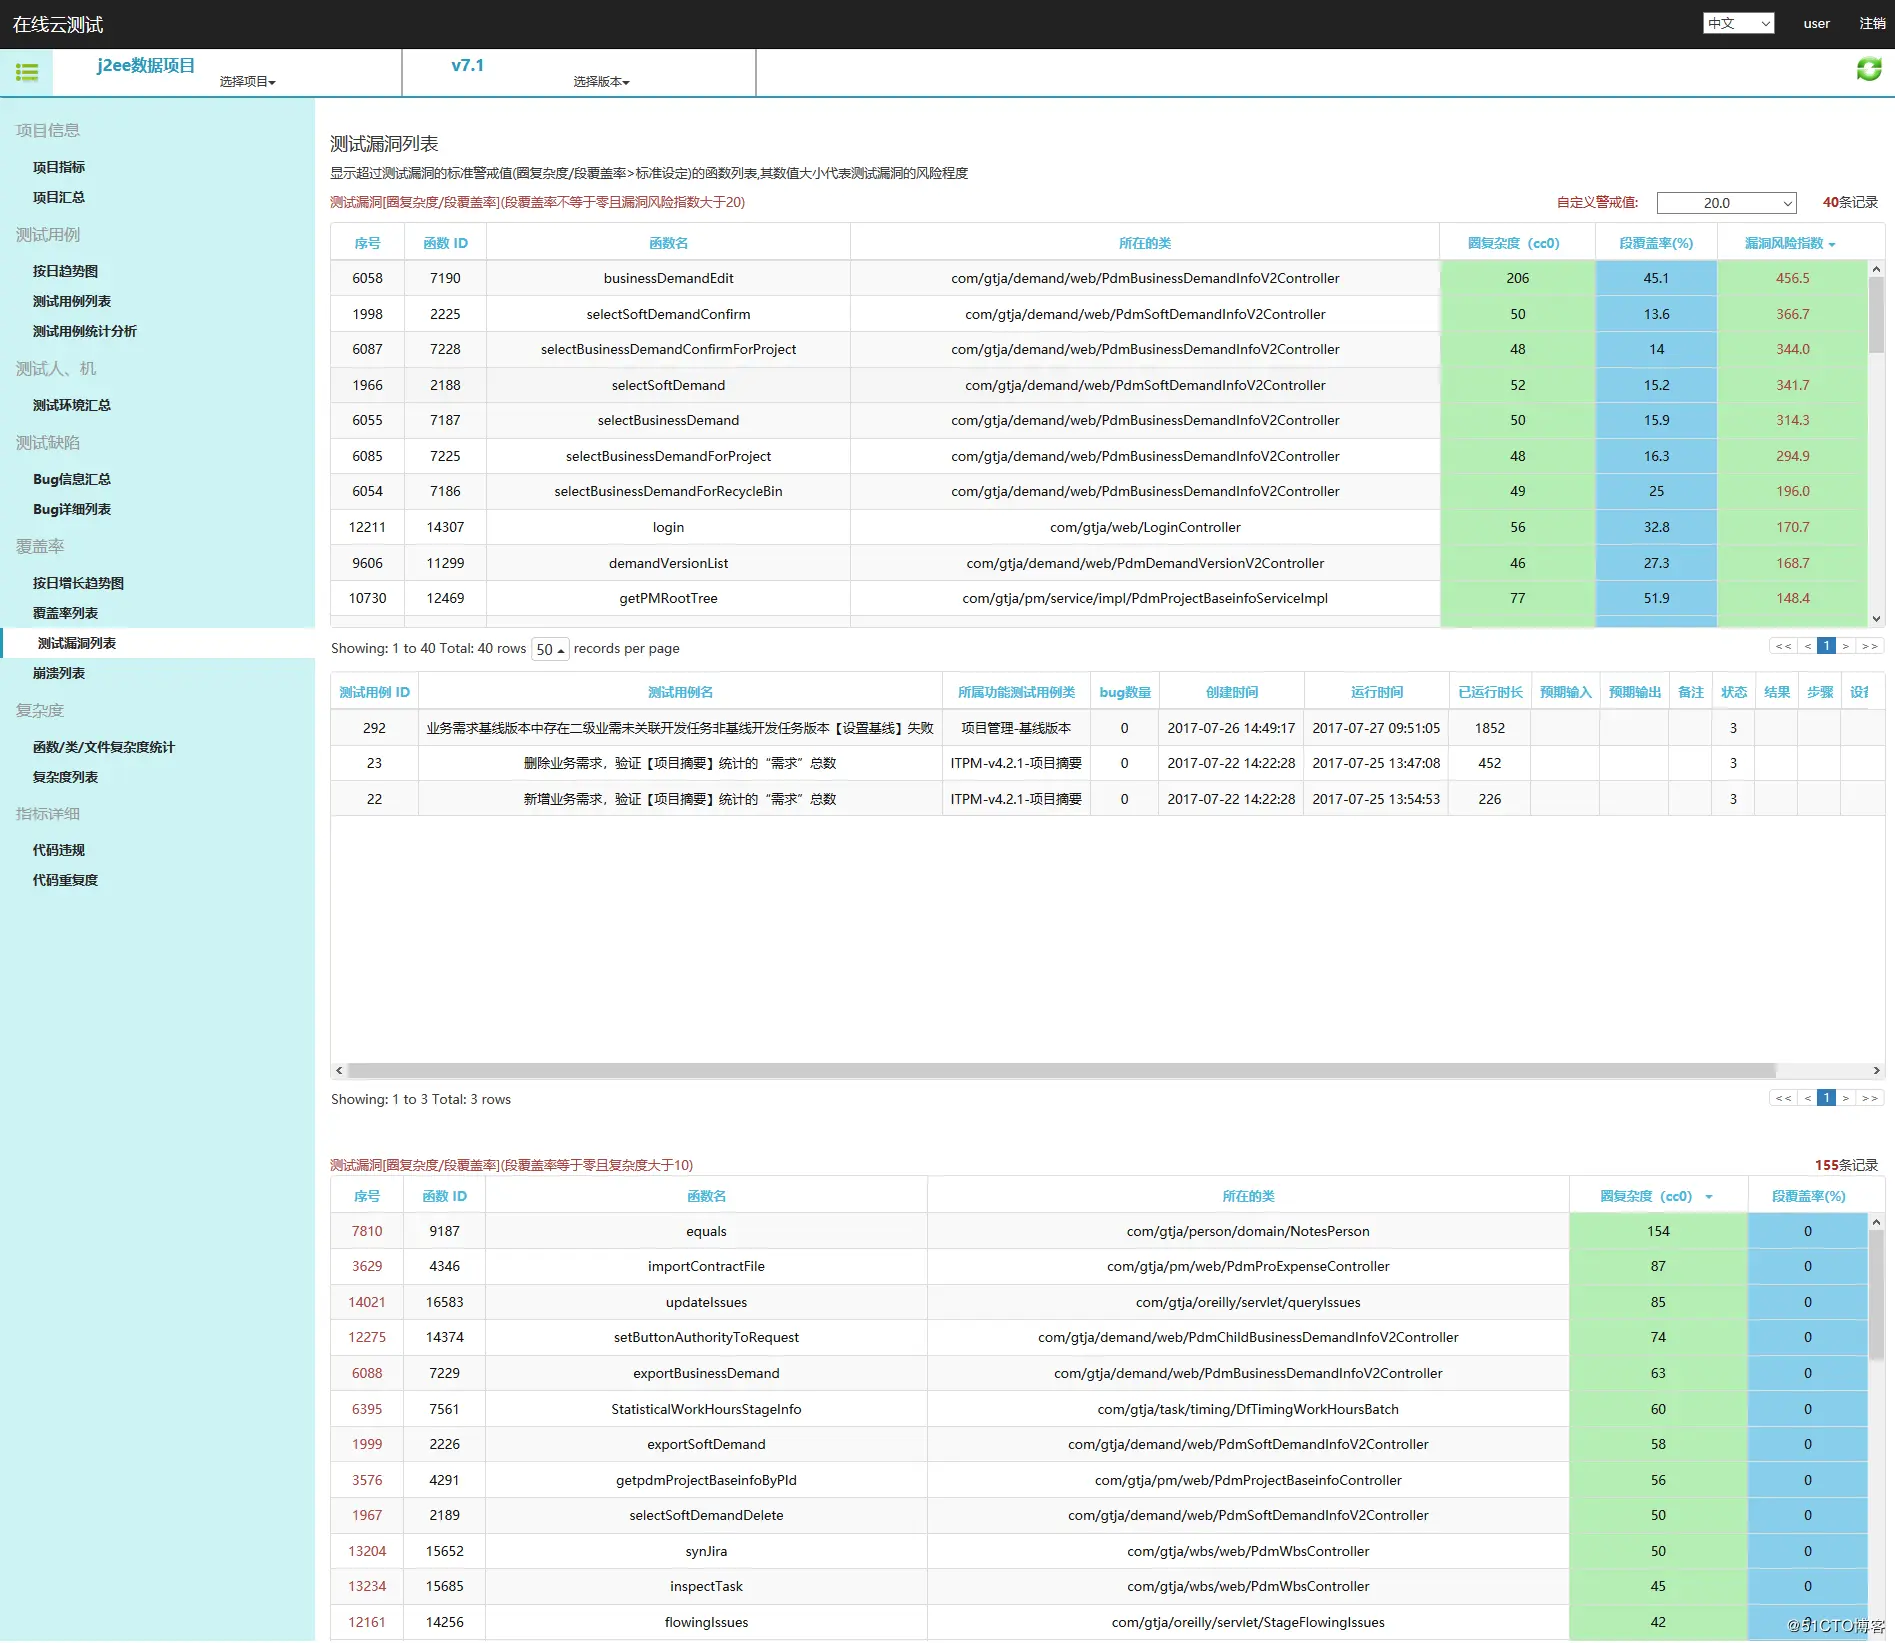The height and width of the screenshot is (1643, 1895).
Task: Click left arrow of horizontal scrollbar
Action: (340, 1070)
